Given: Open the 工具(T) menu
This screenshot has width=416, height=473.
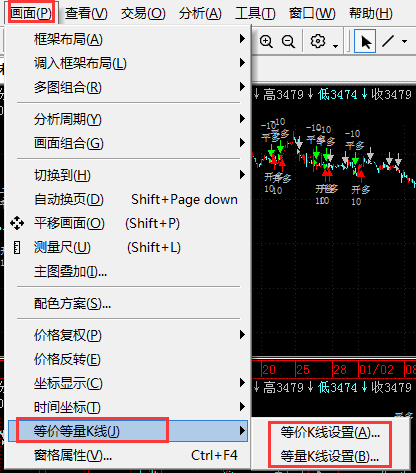Looking at the screenshot, I should (x=255, y=13).
